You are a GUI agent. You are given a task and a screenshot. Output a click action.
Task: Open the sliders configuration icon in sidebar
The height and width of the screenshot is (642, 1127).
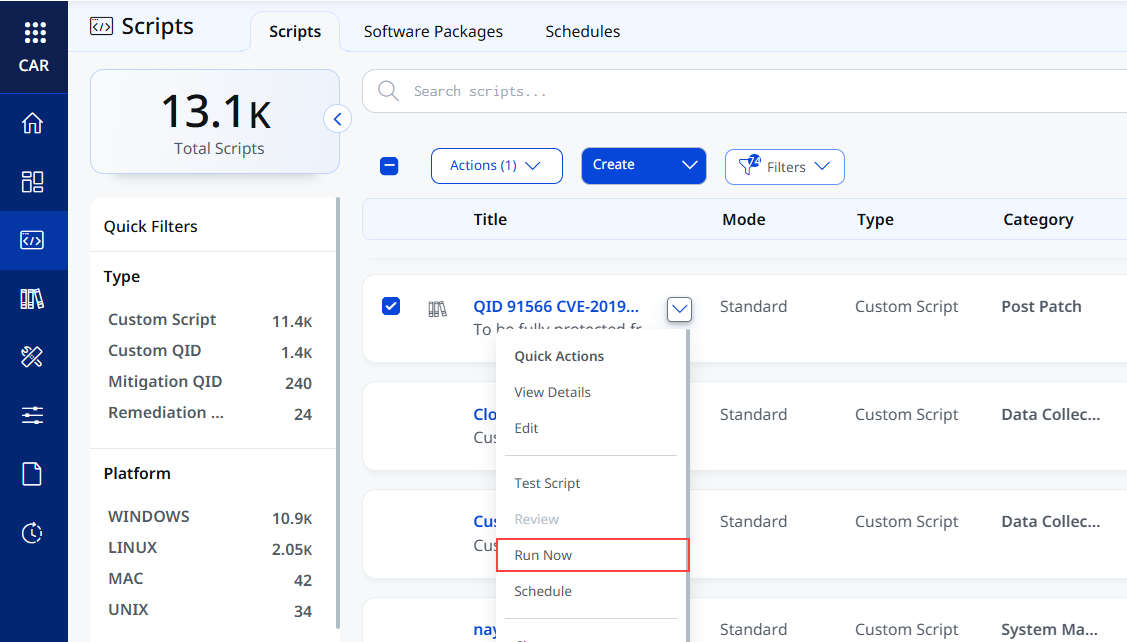click(x=32, y=416)
